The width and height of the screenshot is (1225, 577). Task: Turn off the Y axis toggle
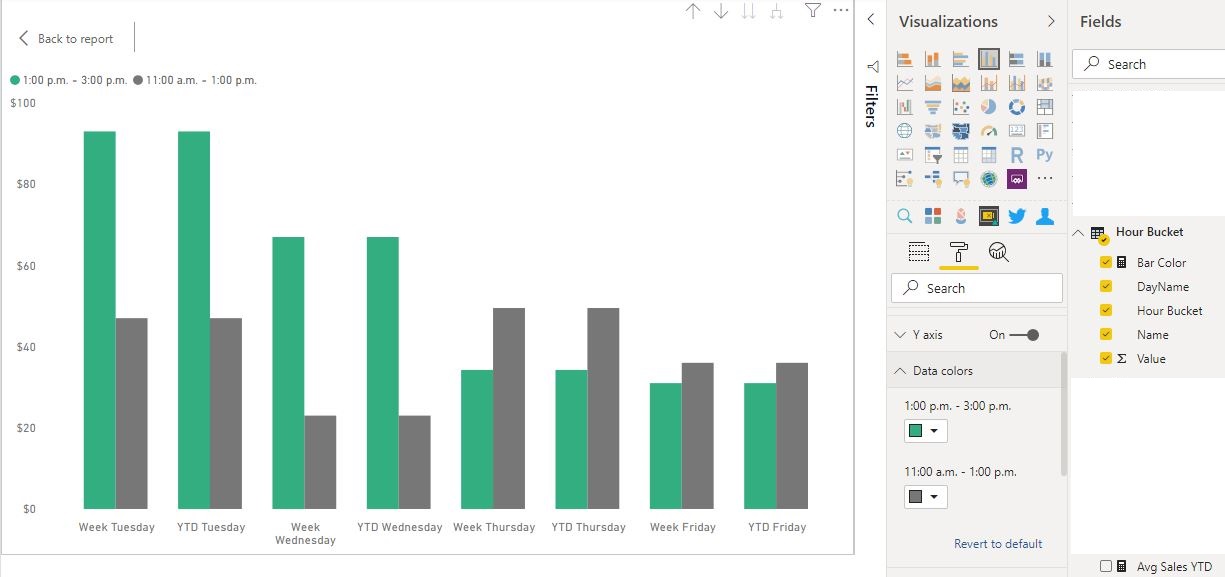1025,335
